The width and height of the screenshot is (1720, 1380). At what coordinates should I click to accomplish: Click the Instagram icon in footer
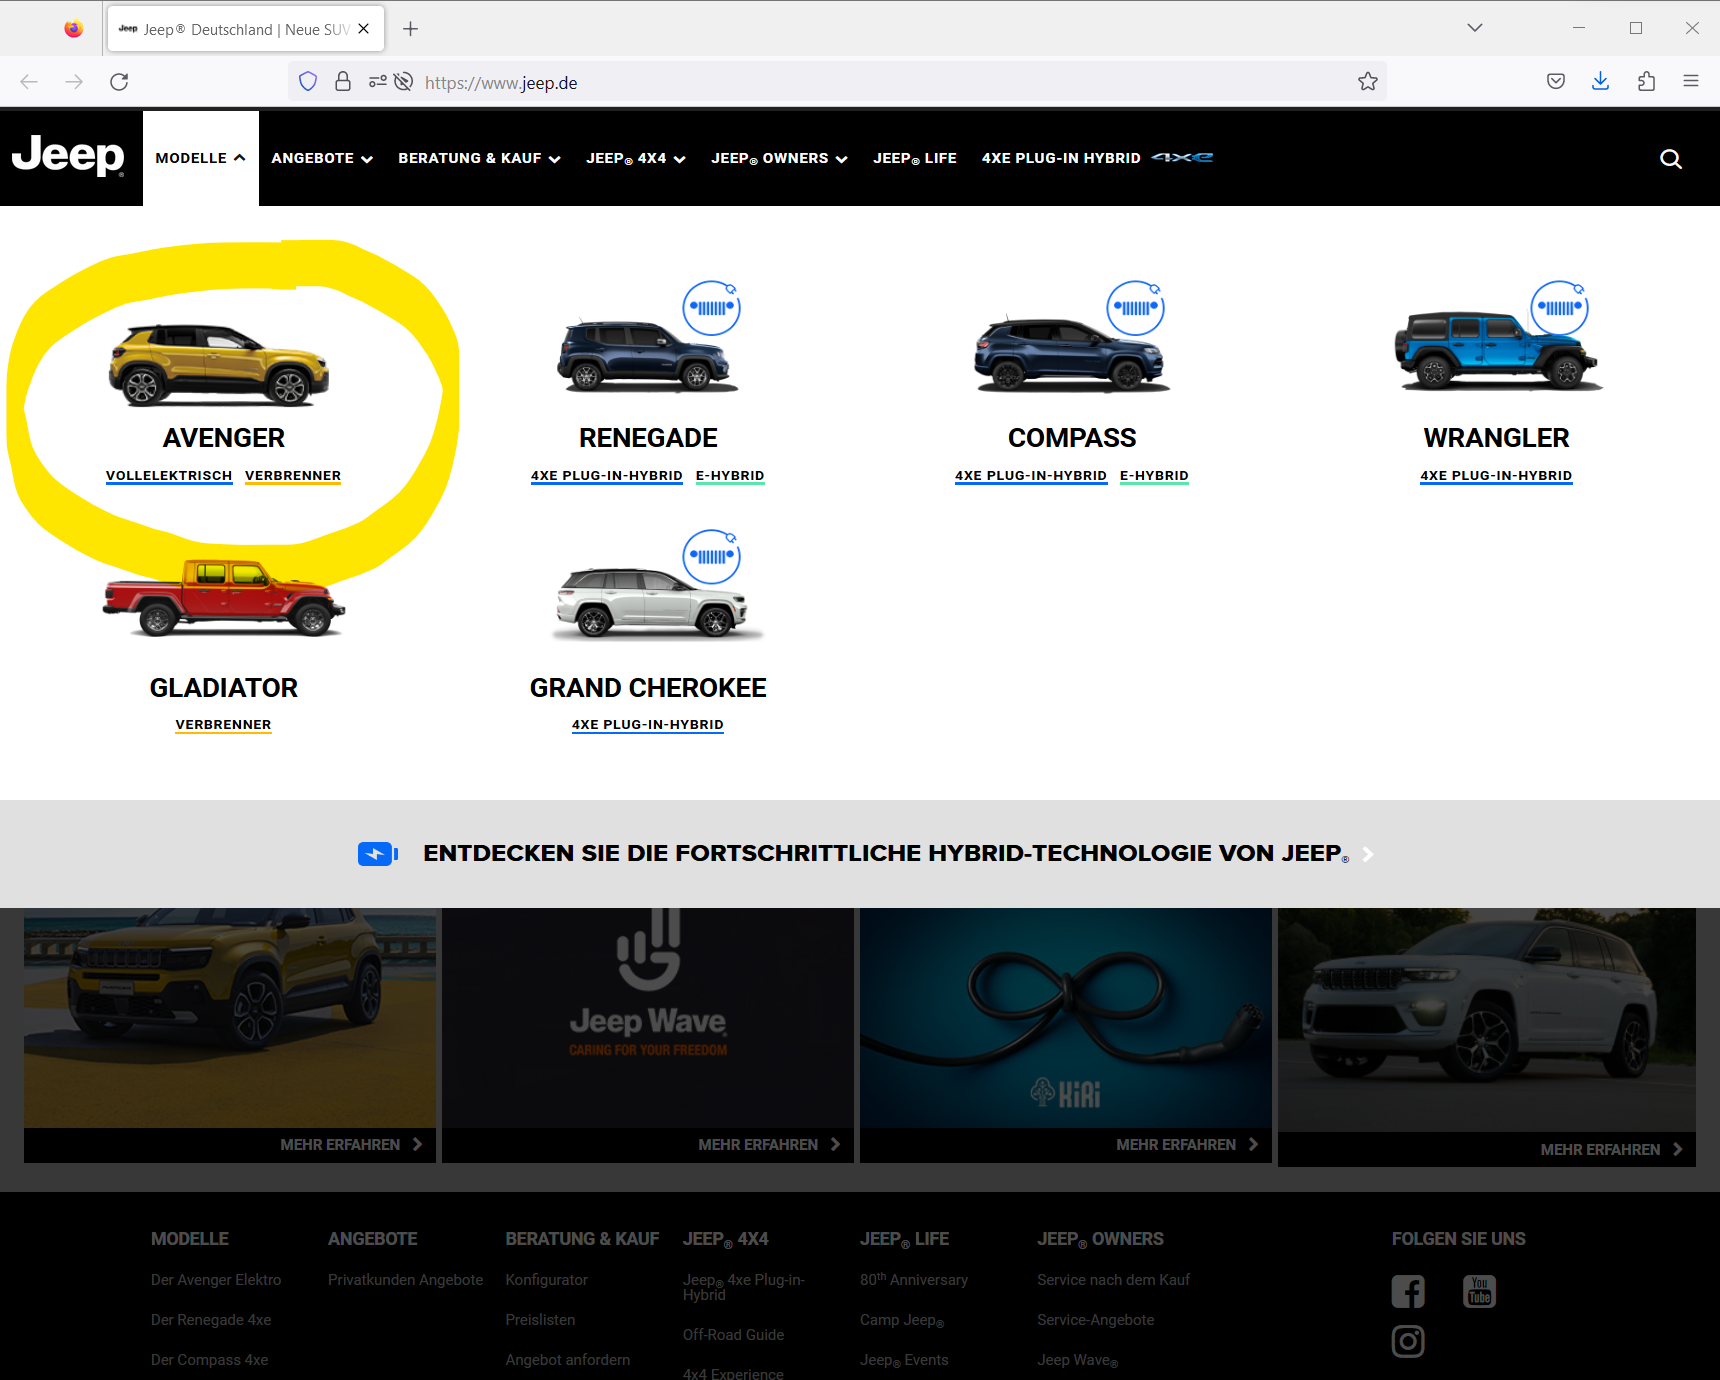1408,1341
